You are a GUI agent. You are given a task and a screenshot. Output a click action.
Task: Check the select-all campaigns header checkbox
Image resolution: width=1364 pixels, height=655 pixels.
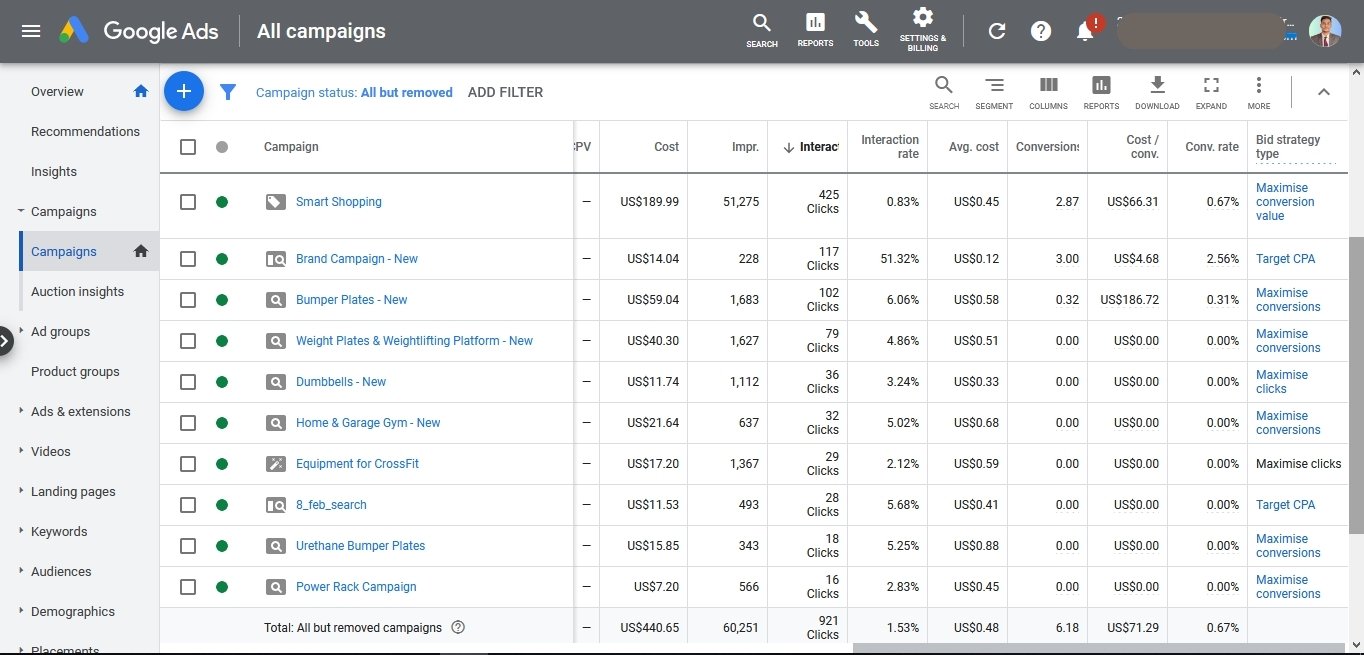[x=188, y=147]
